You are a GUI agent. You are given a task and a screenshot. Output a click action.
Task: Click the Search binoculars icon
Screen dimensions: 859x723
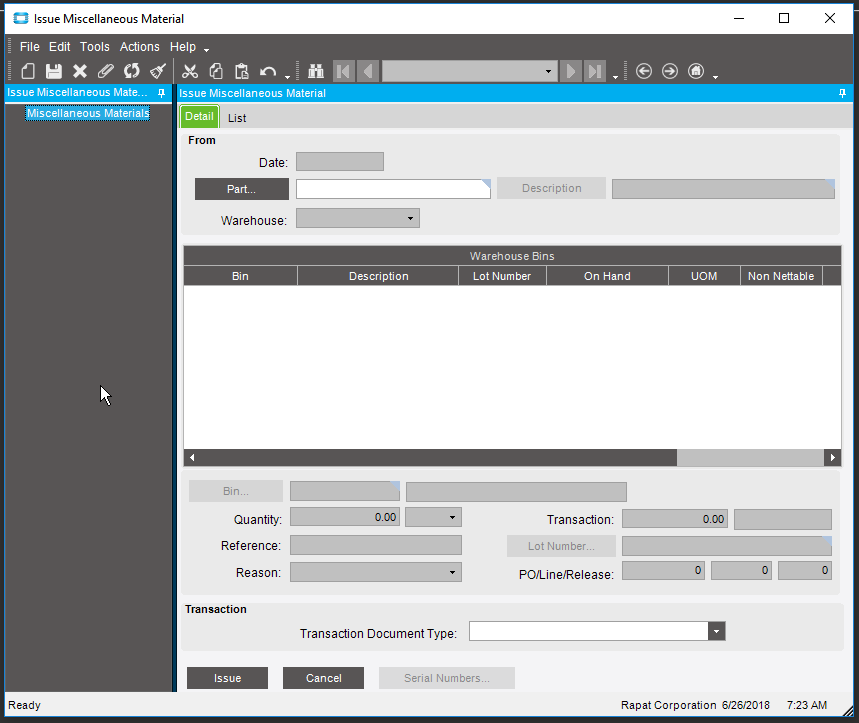[x=316, y=71]
